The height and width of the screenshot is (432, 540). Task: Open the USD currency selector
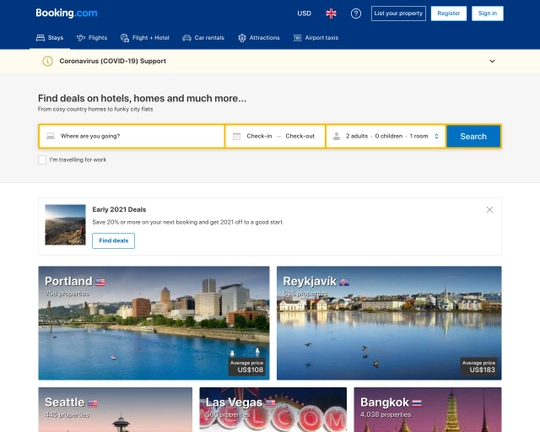click(x=304, y=13)
